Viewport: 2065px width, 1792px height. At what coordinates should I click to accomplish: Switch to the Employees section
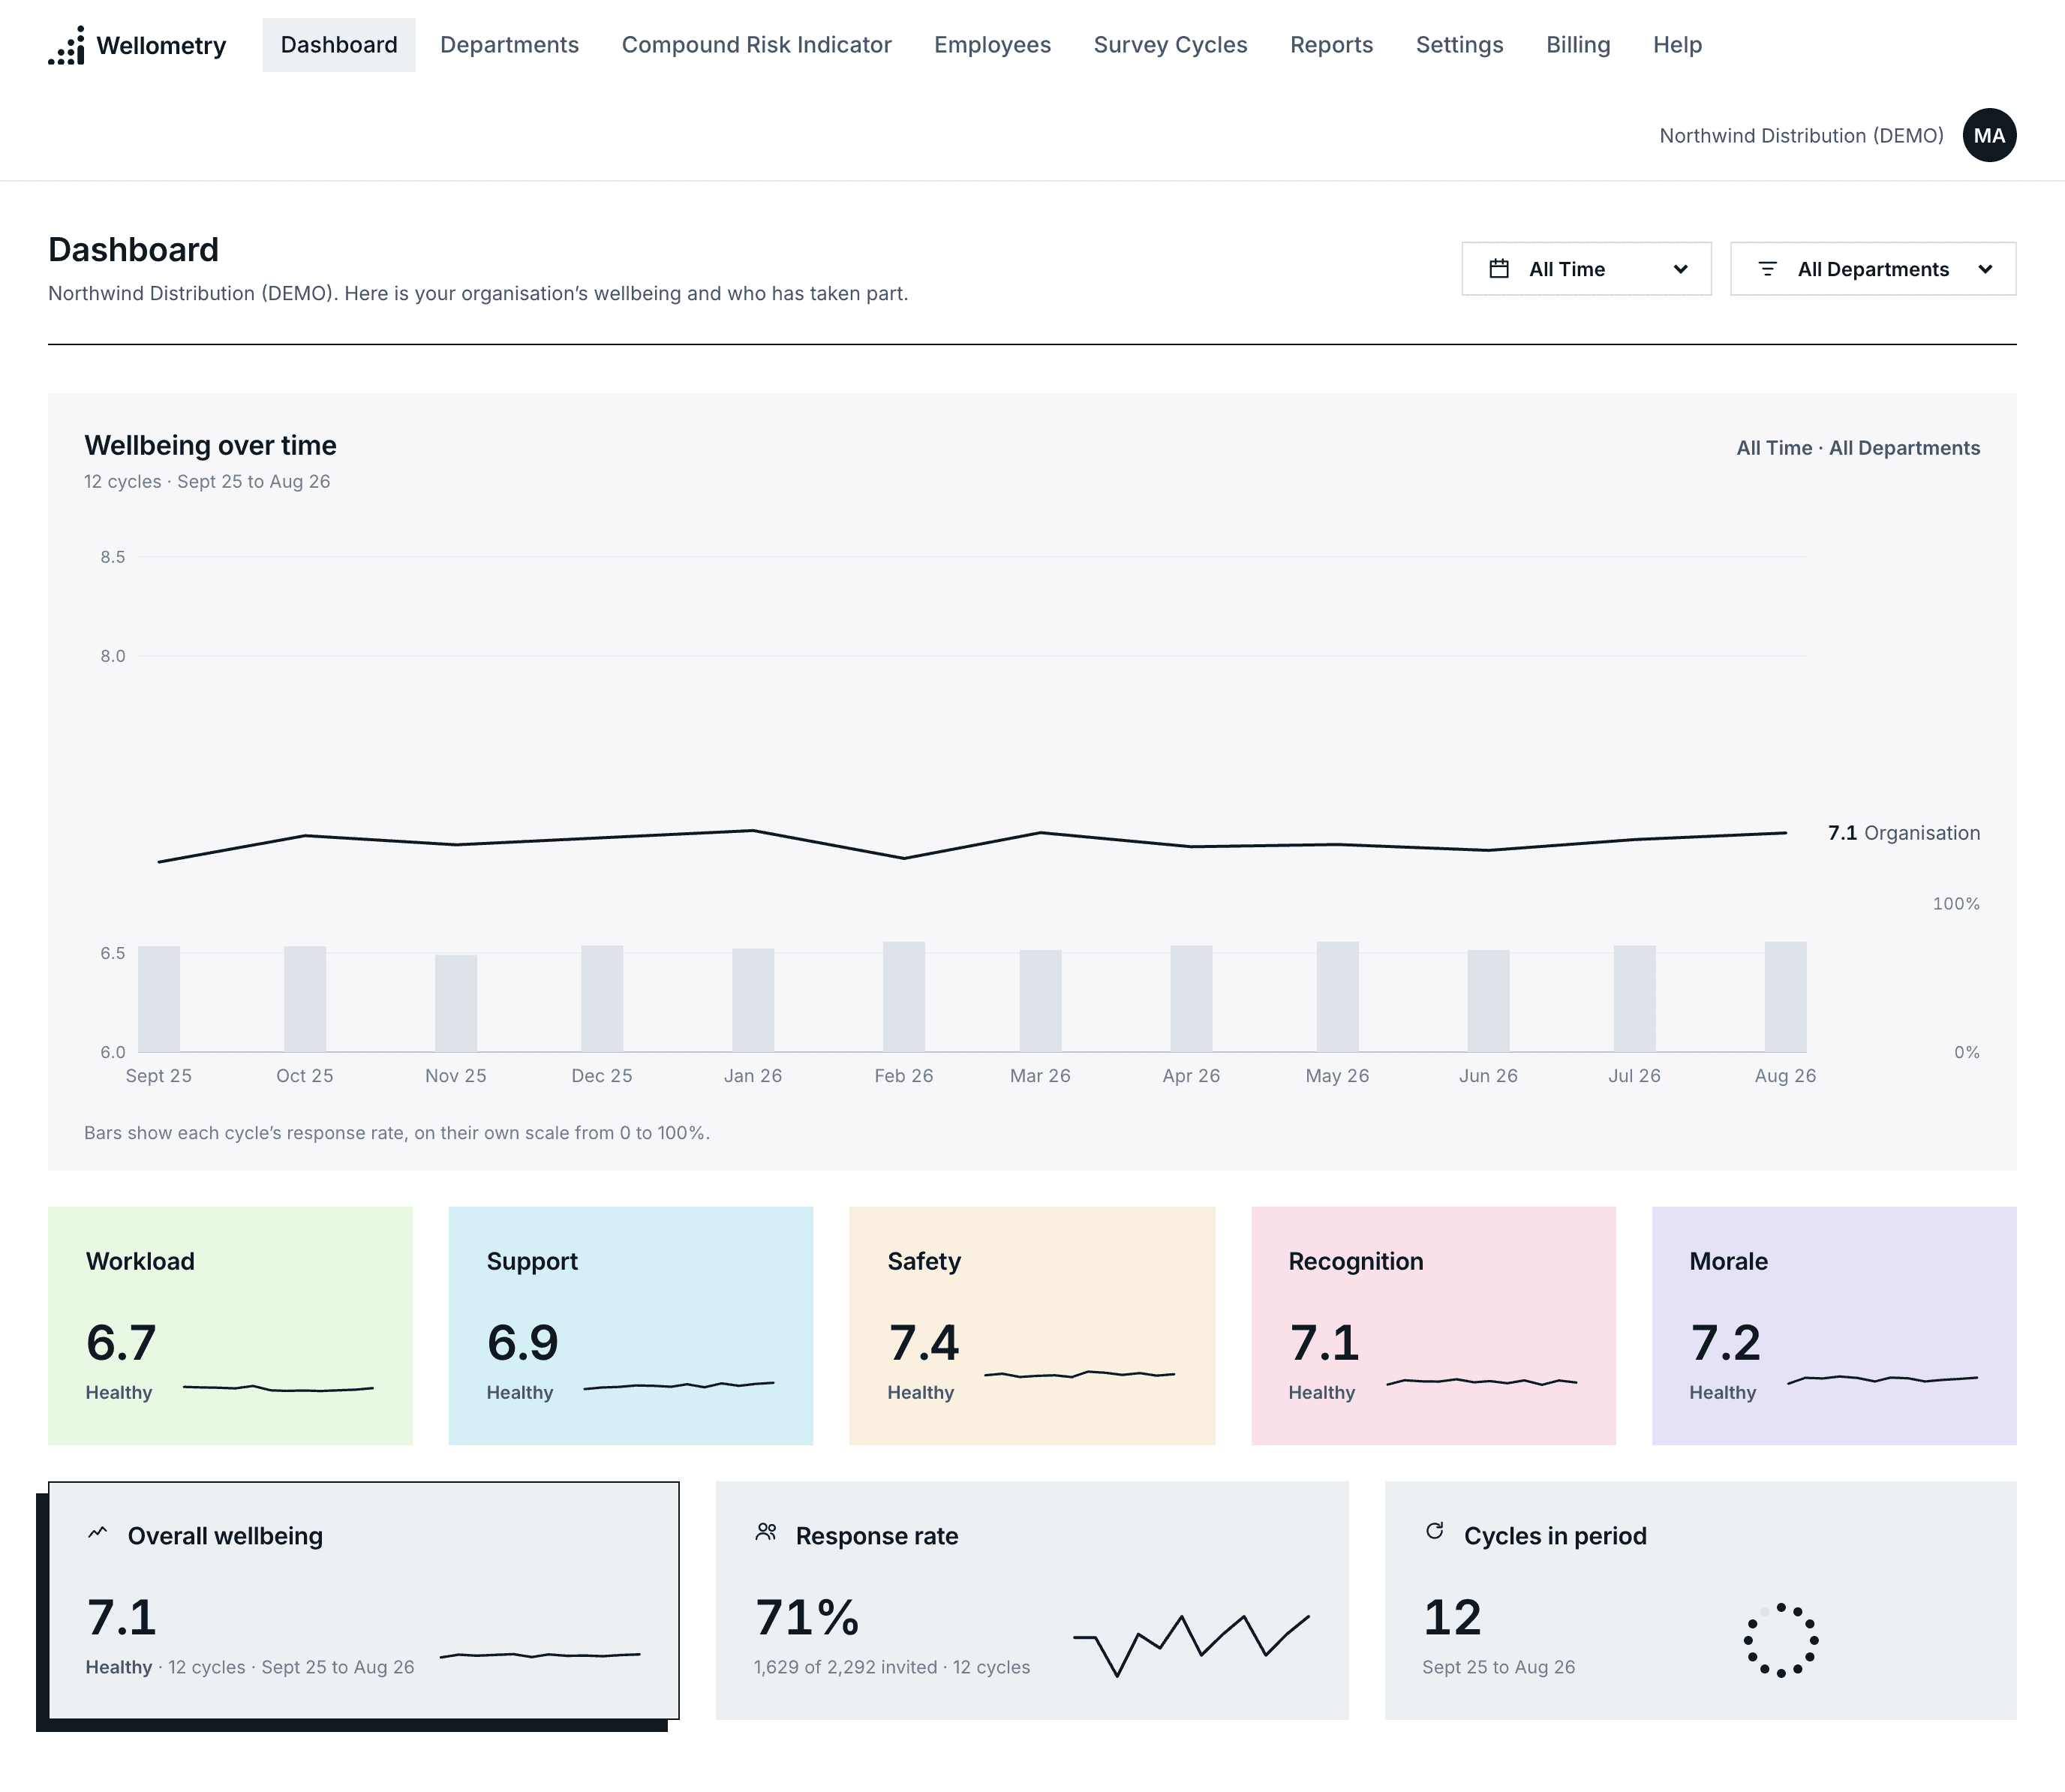(x=992, y=45)
